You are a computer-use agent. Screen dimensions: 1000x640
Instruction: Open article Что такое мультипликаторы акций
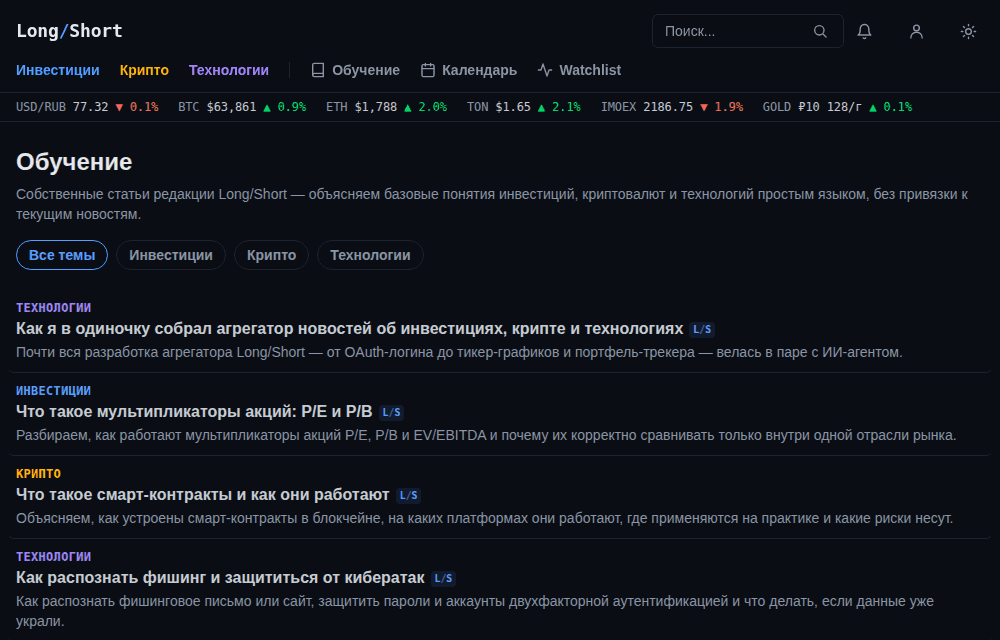194,412
